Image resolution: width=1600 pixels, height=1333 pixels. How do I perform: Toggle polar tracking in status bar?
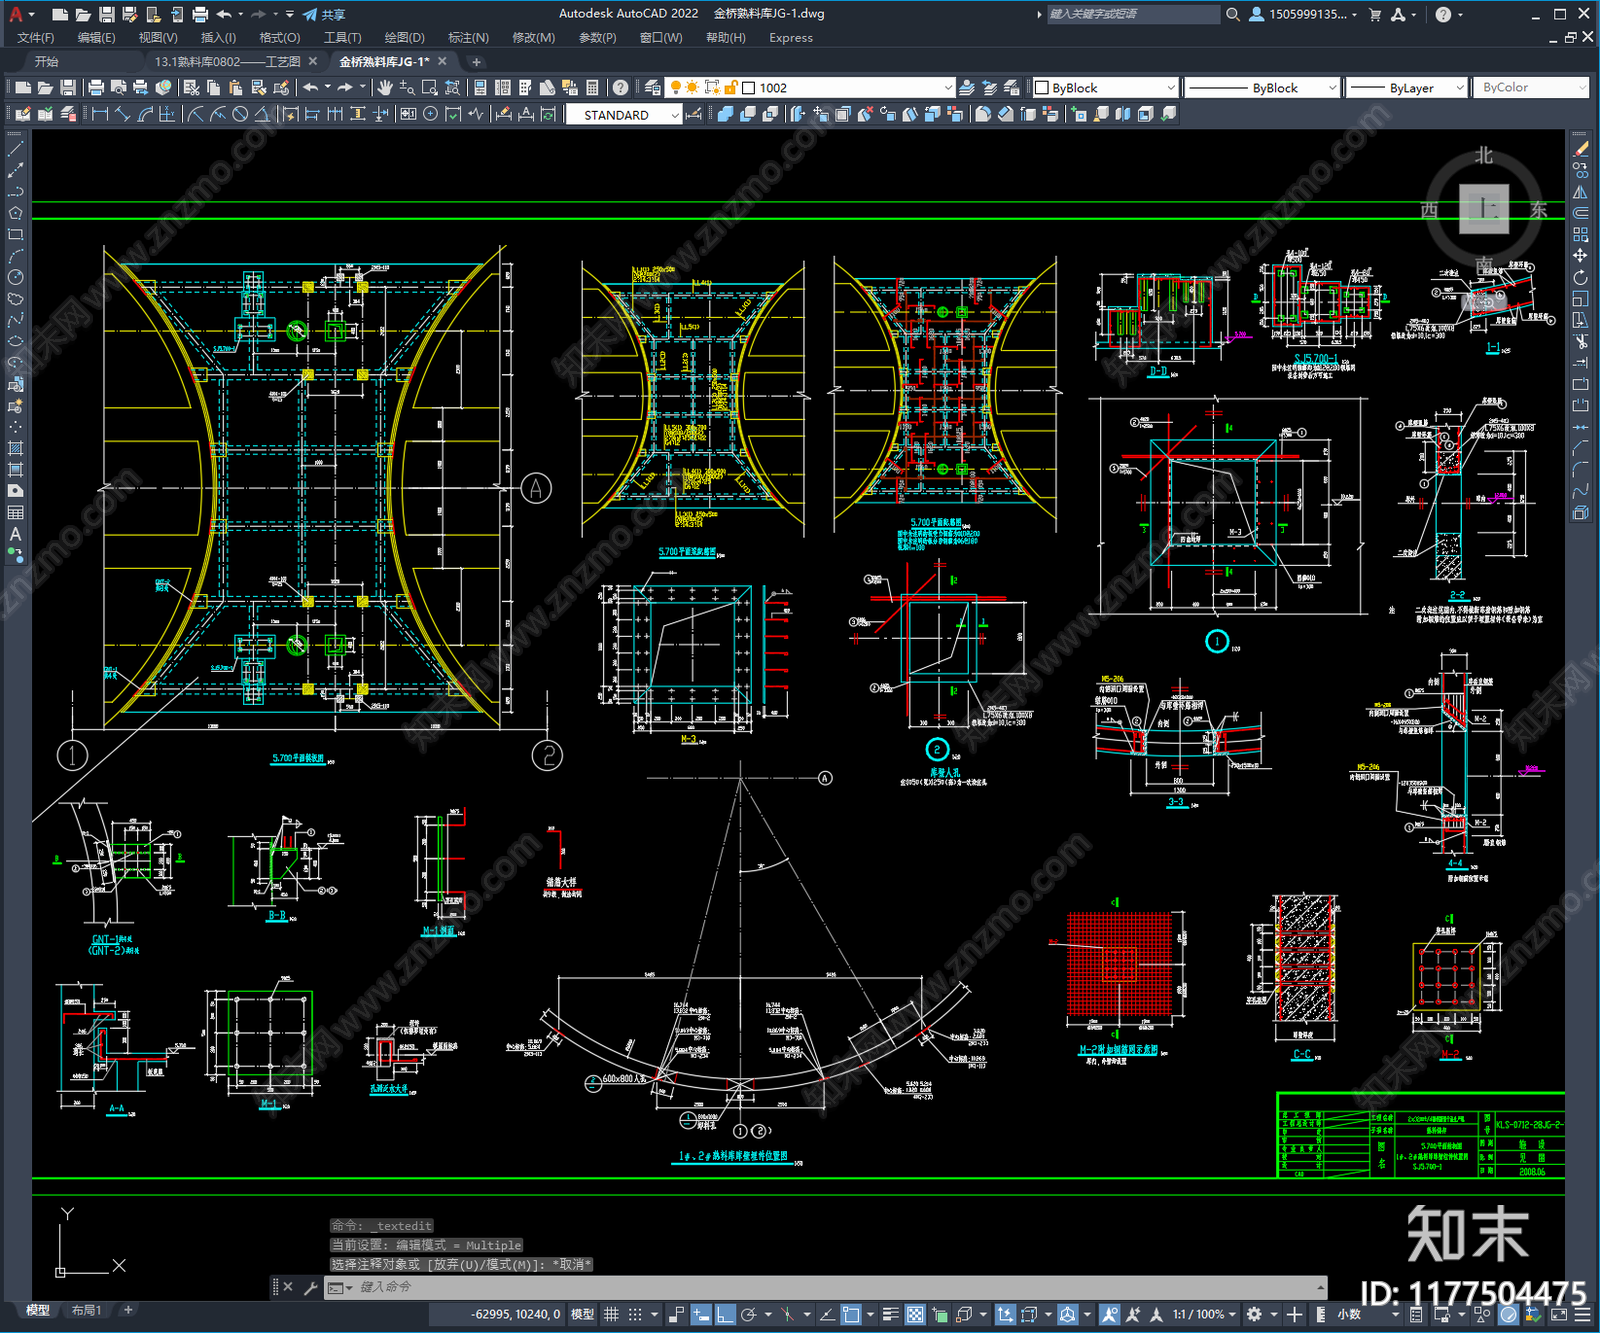tap(748, 1314)
